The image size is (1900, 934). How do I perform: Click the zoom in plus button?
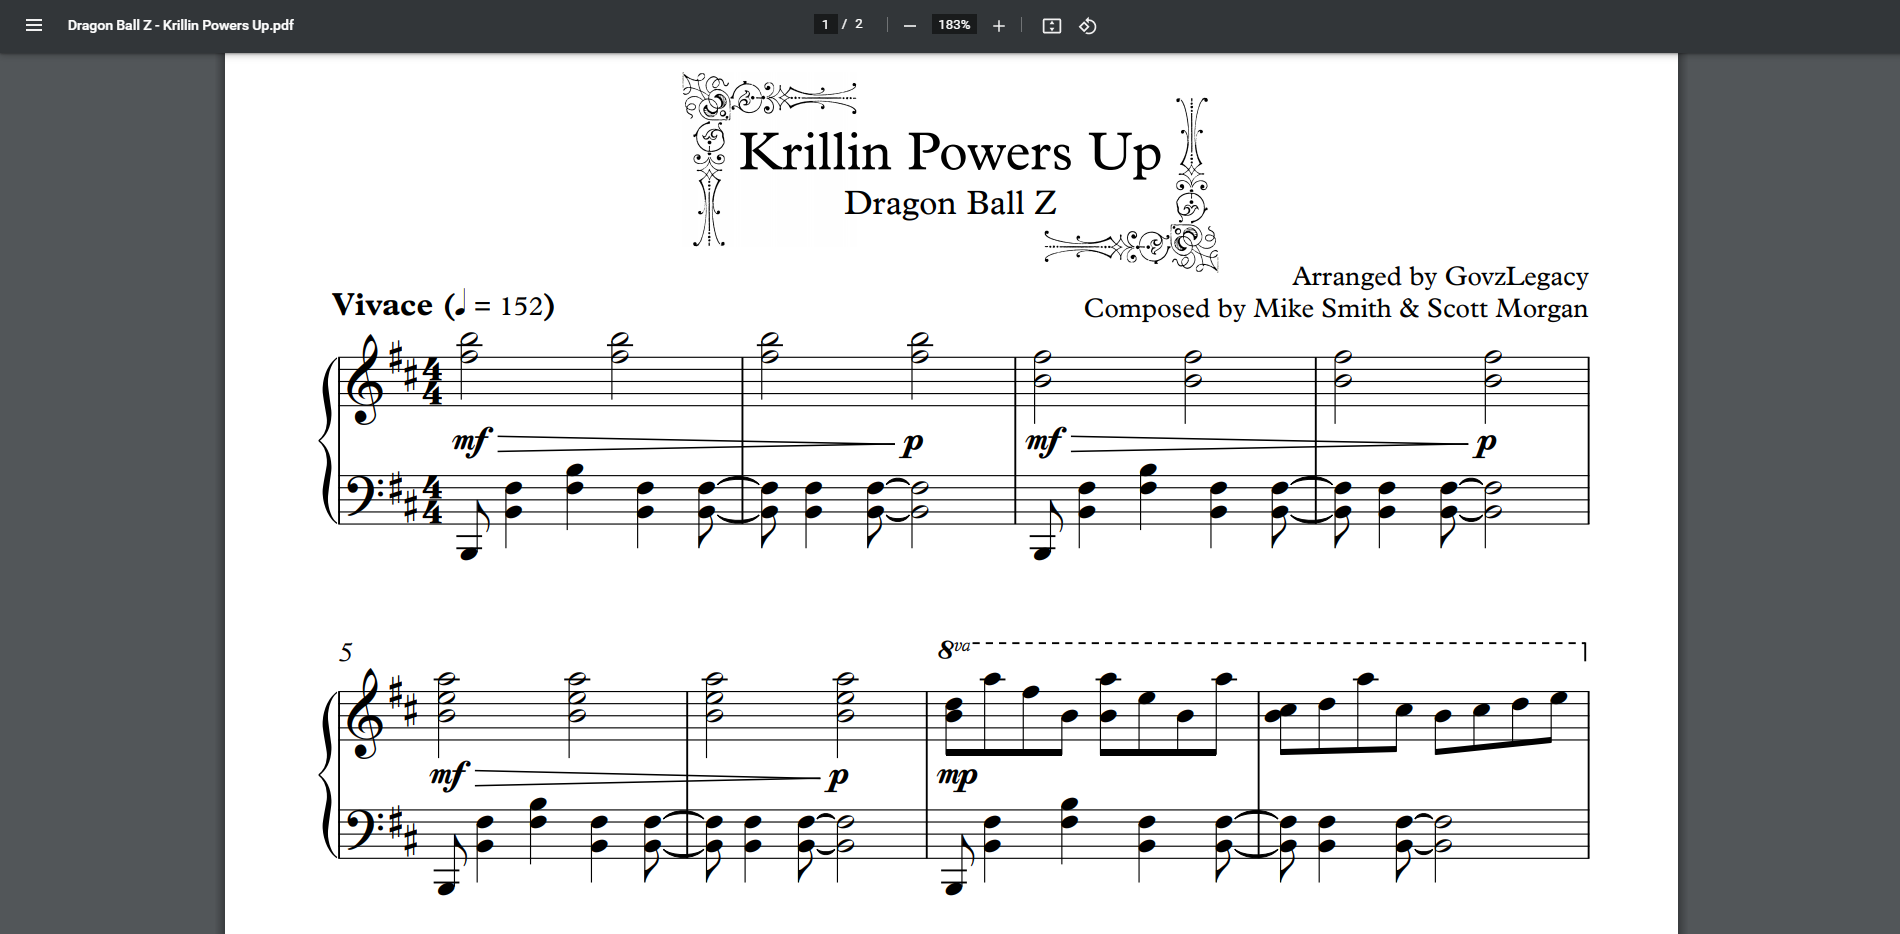[998, 26]
